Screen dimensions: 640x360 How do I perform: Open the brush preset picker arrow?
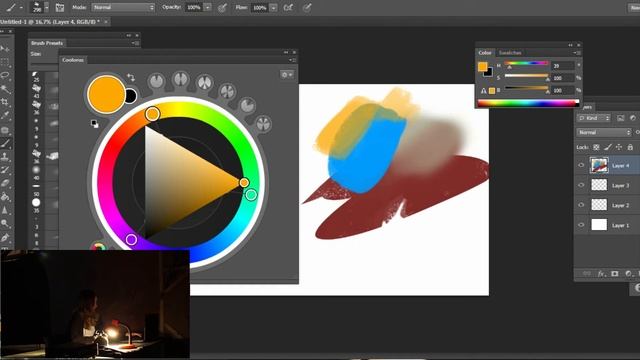[x=47, y=7]
